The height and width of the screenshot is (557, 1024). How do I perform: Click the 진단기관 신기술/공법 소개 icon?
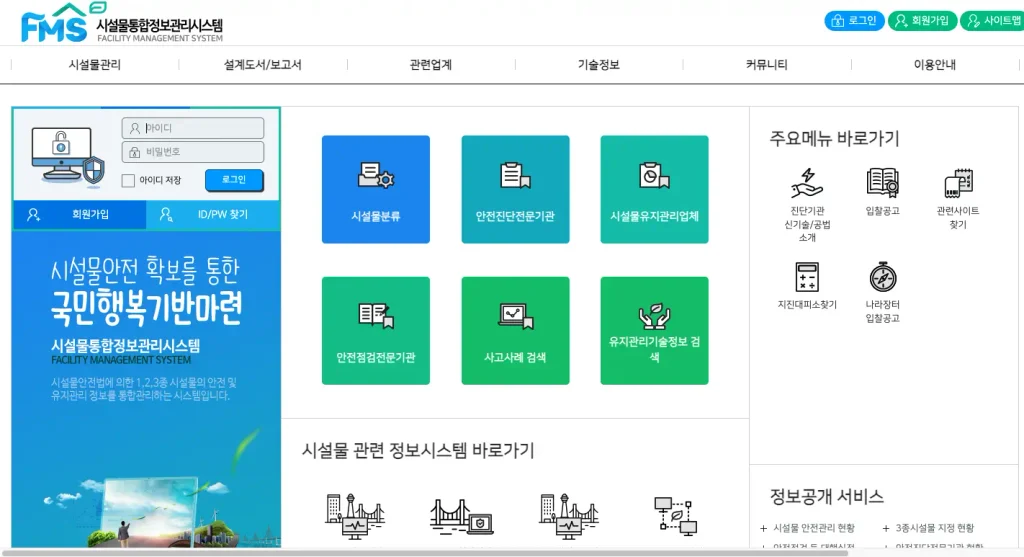[x=807, y=183]
